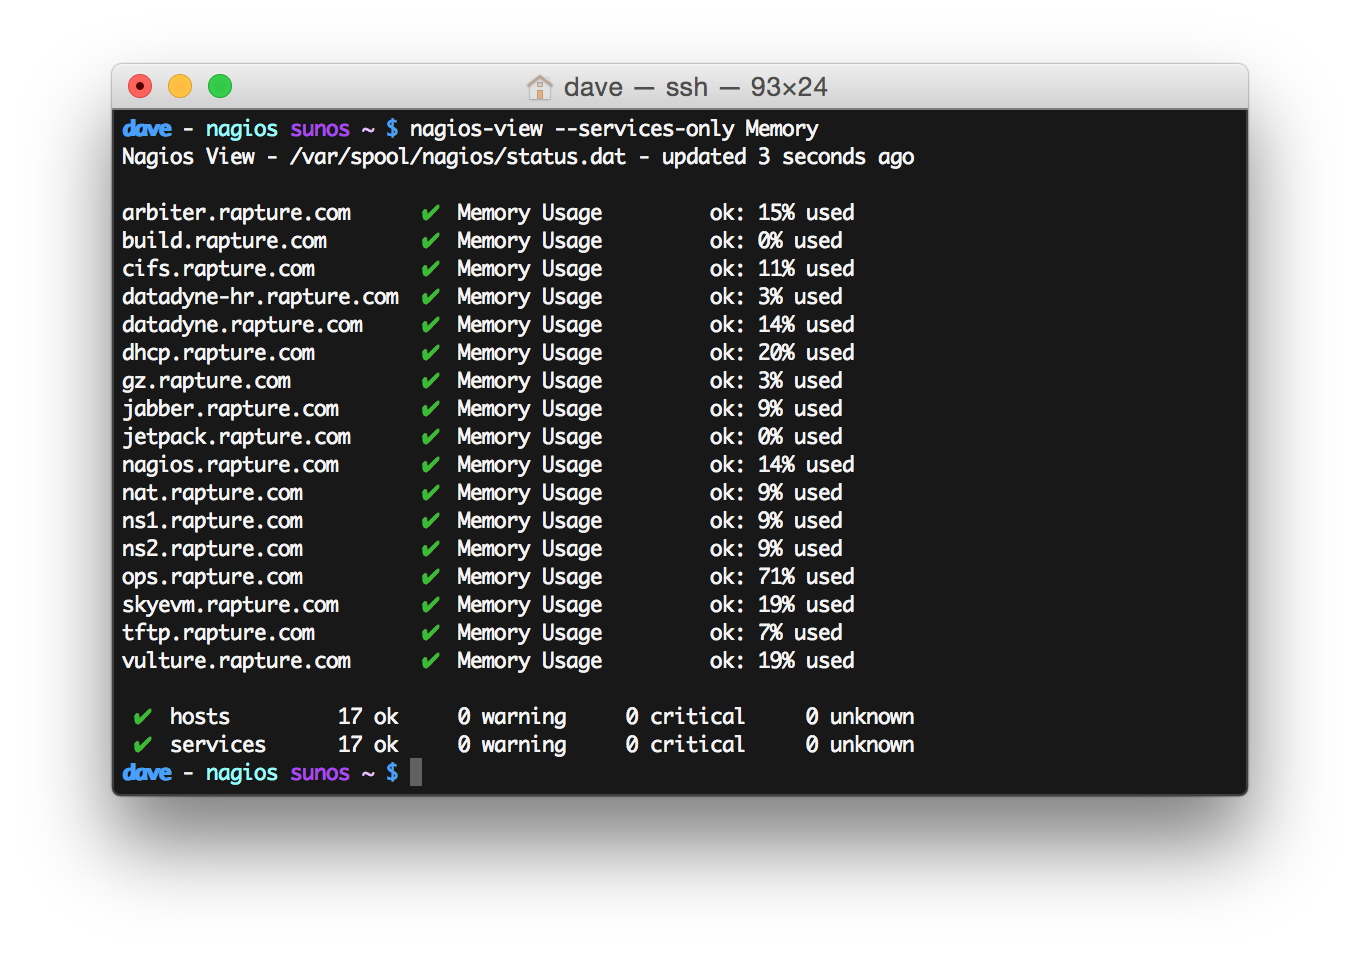Click the green checkmark beside arbiter.rapture.com
Viewport: 1360px width, 956px height.
(431, 213)
